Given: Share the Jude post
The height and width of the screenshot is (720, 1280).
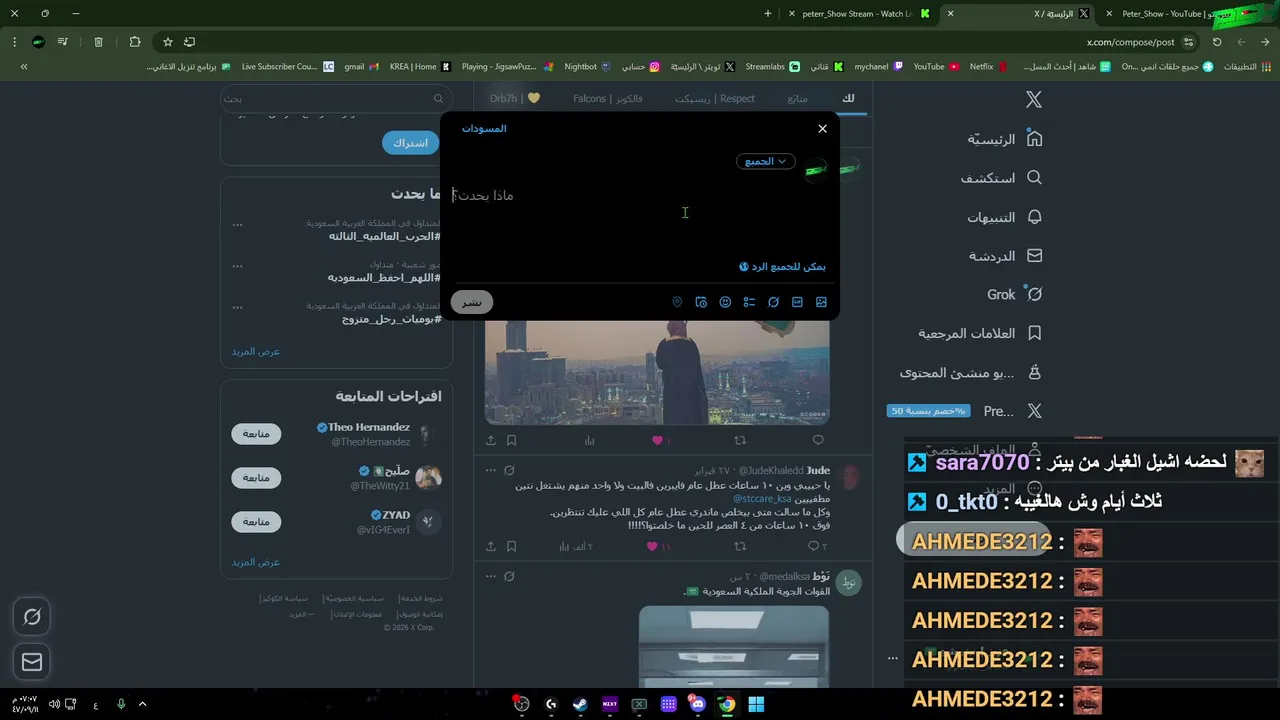Looking at the screenshot, I should [490, 547].
